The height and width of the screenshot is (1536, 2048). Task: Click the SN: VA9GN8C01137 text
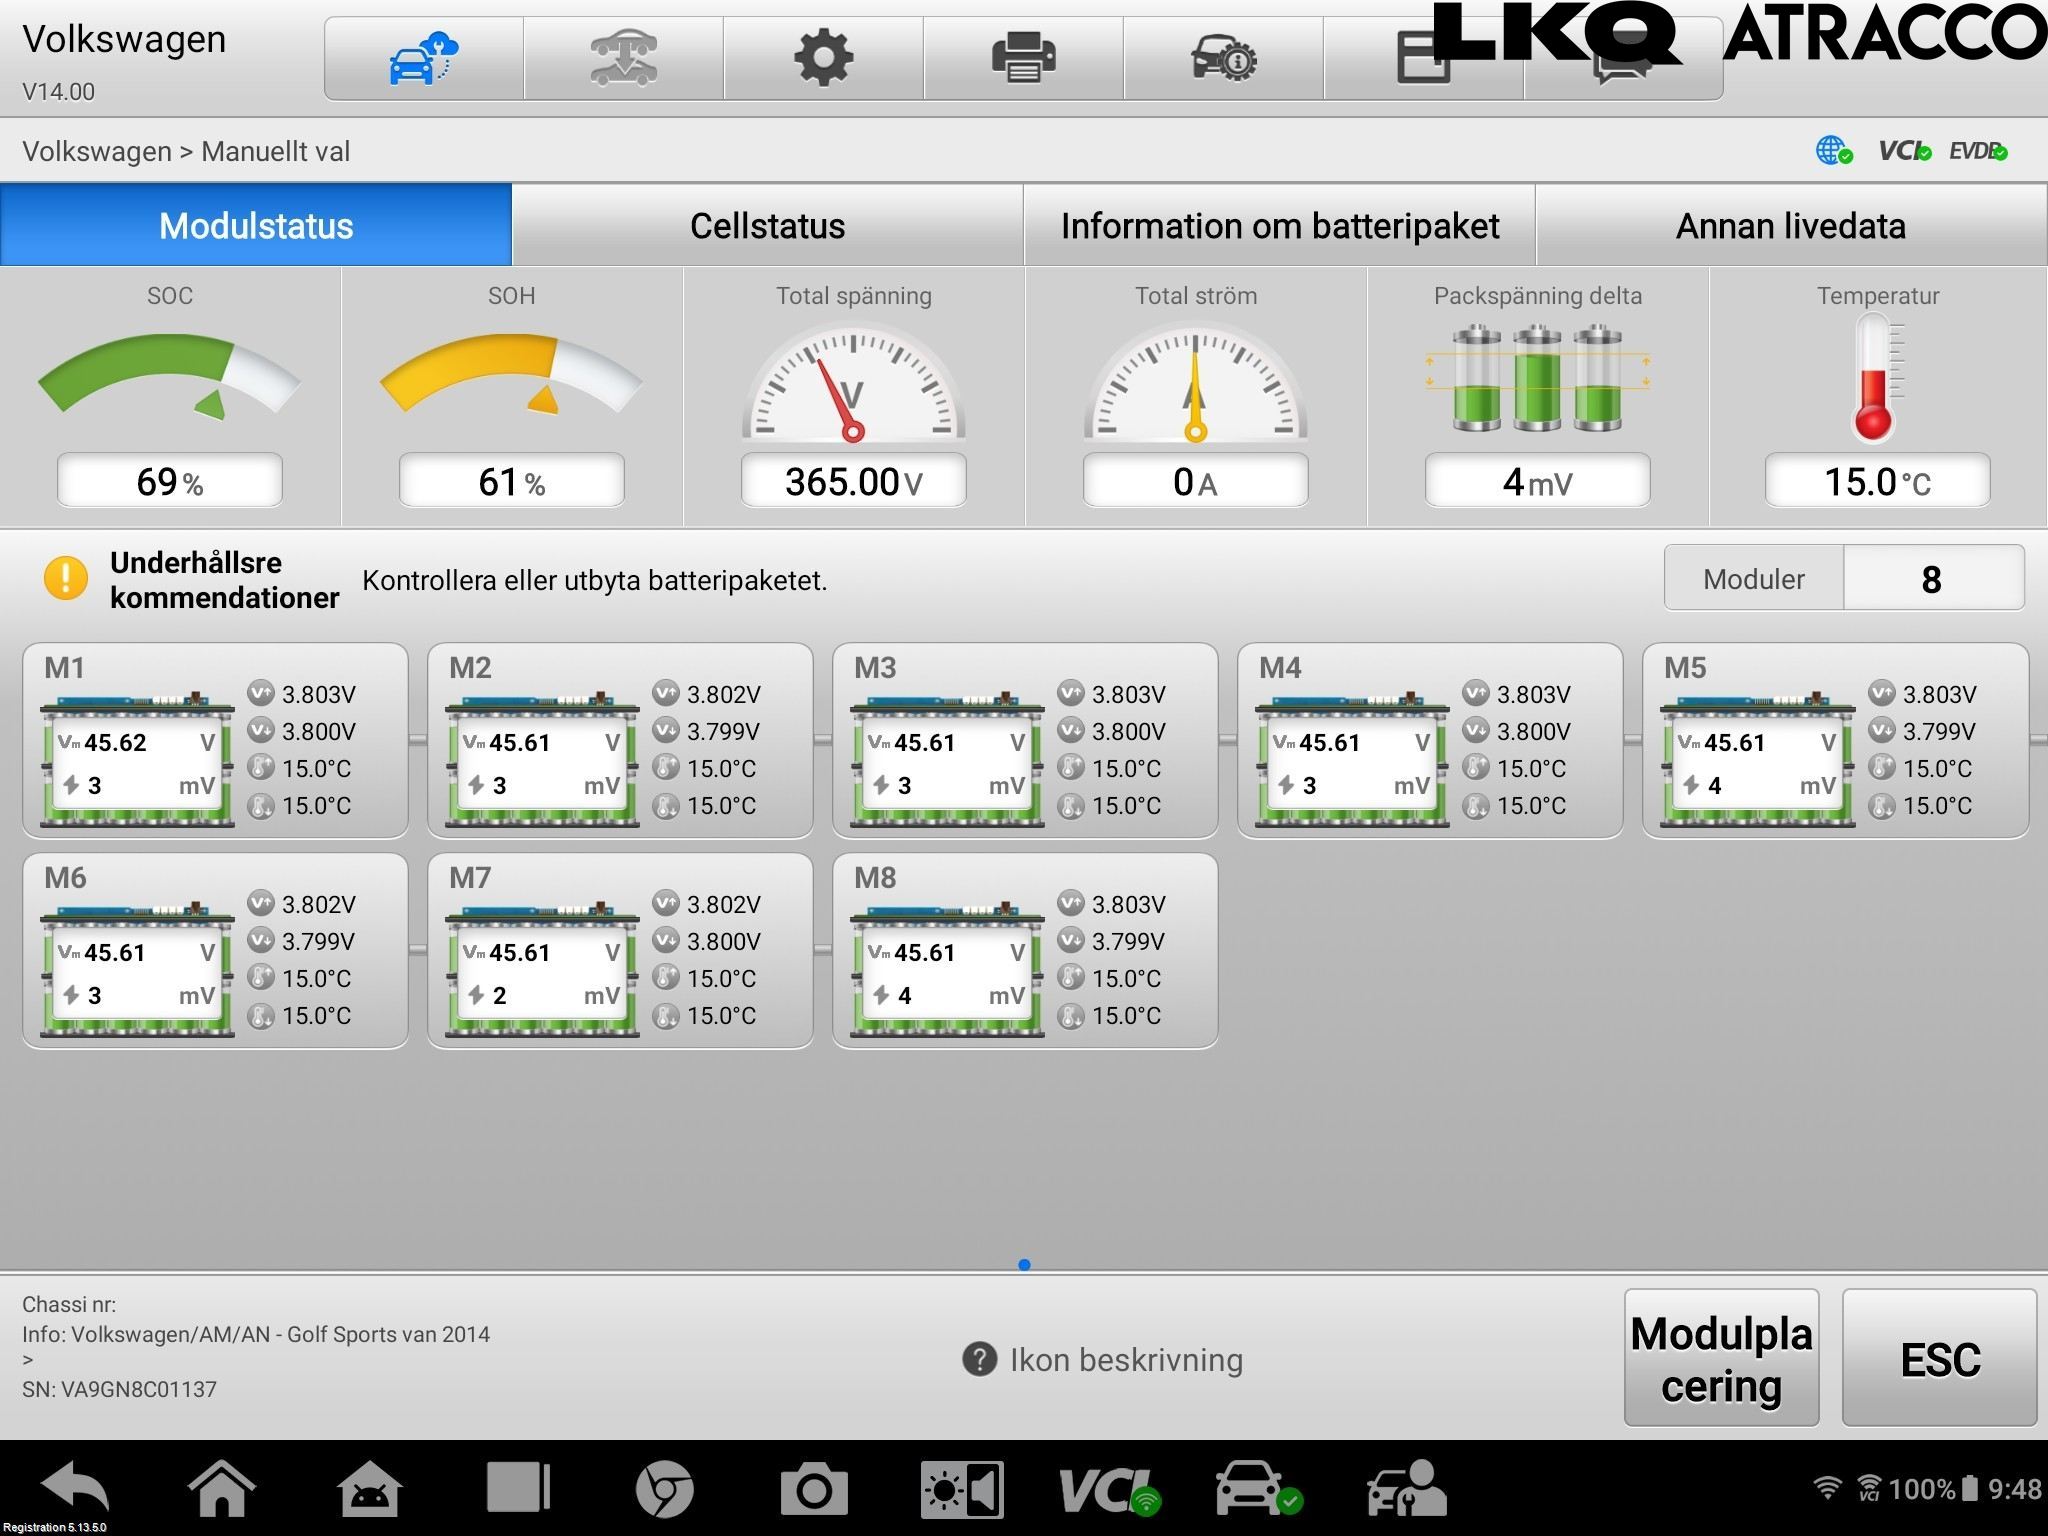coord(119,1388)
